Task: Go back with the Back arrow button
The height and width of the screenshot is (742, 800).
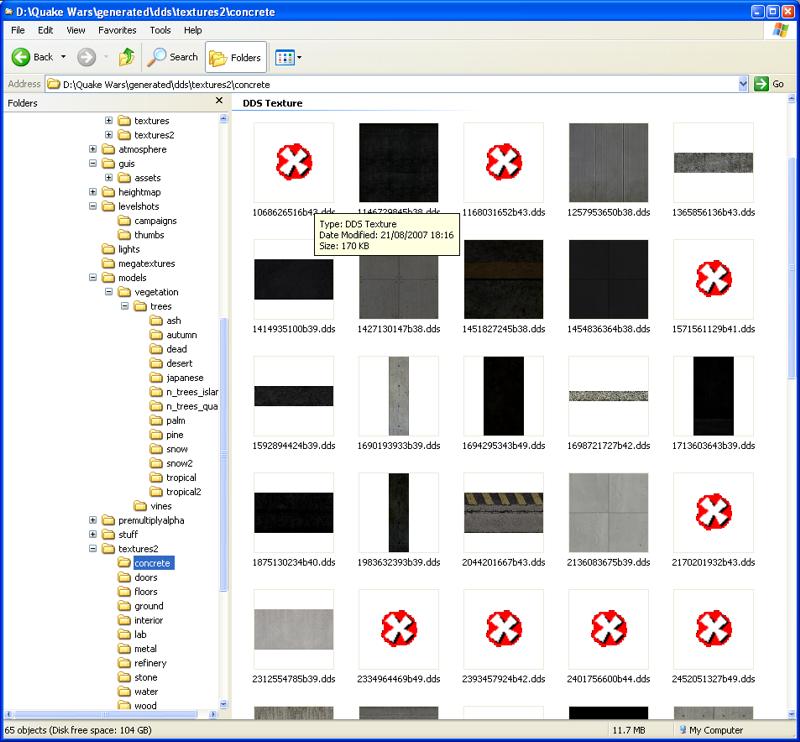Action: tap(32, 57)
